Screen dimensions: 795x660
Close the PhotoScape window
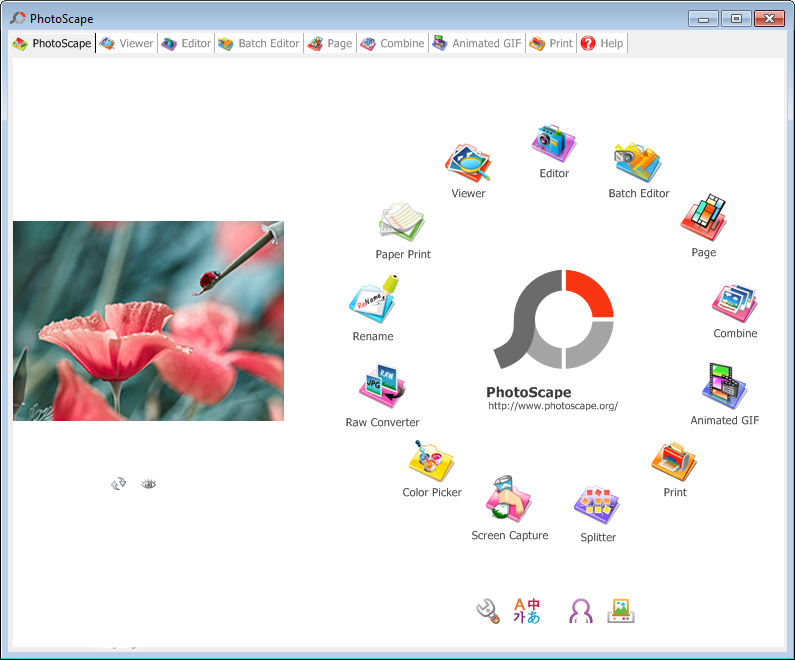coord(769,19)
